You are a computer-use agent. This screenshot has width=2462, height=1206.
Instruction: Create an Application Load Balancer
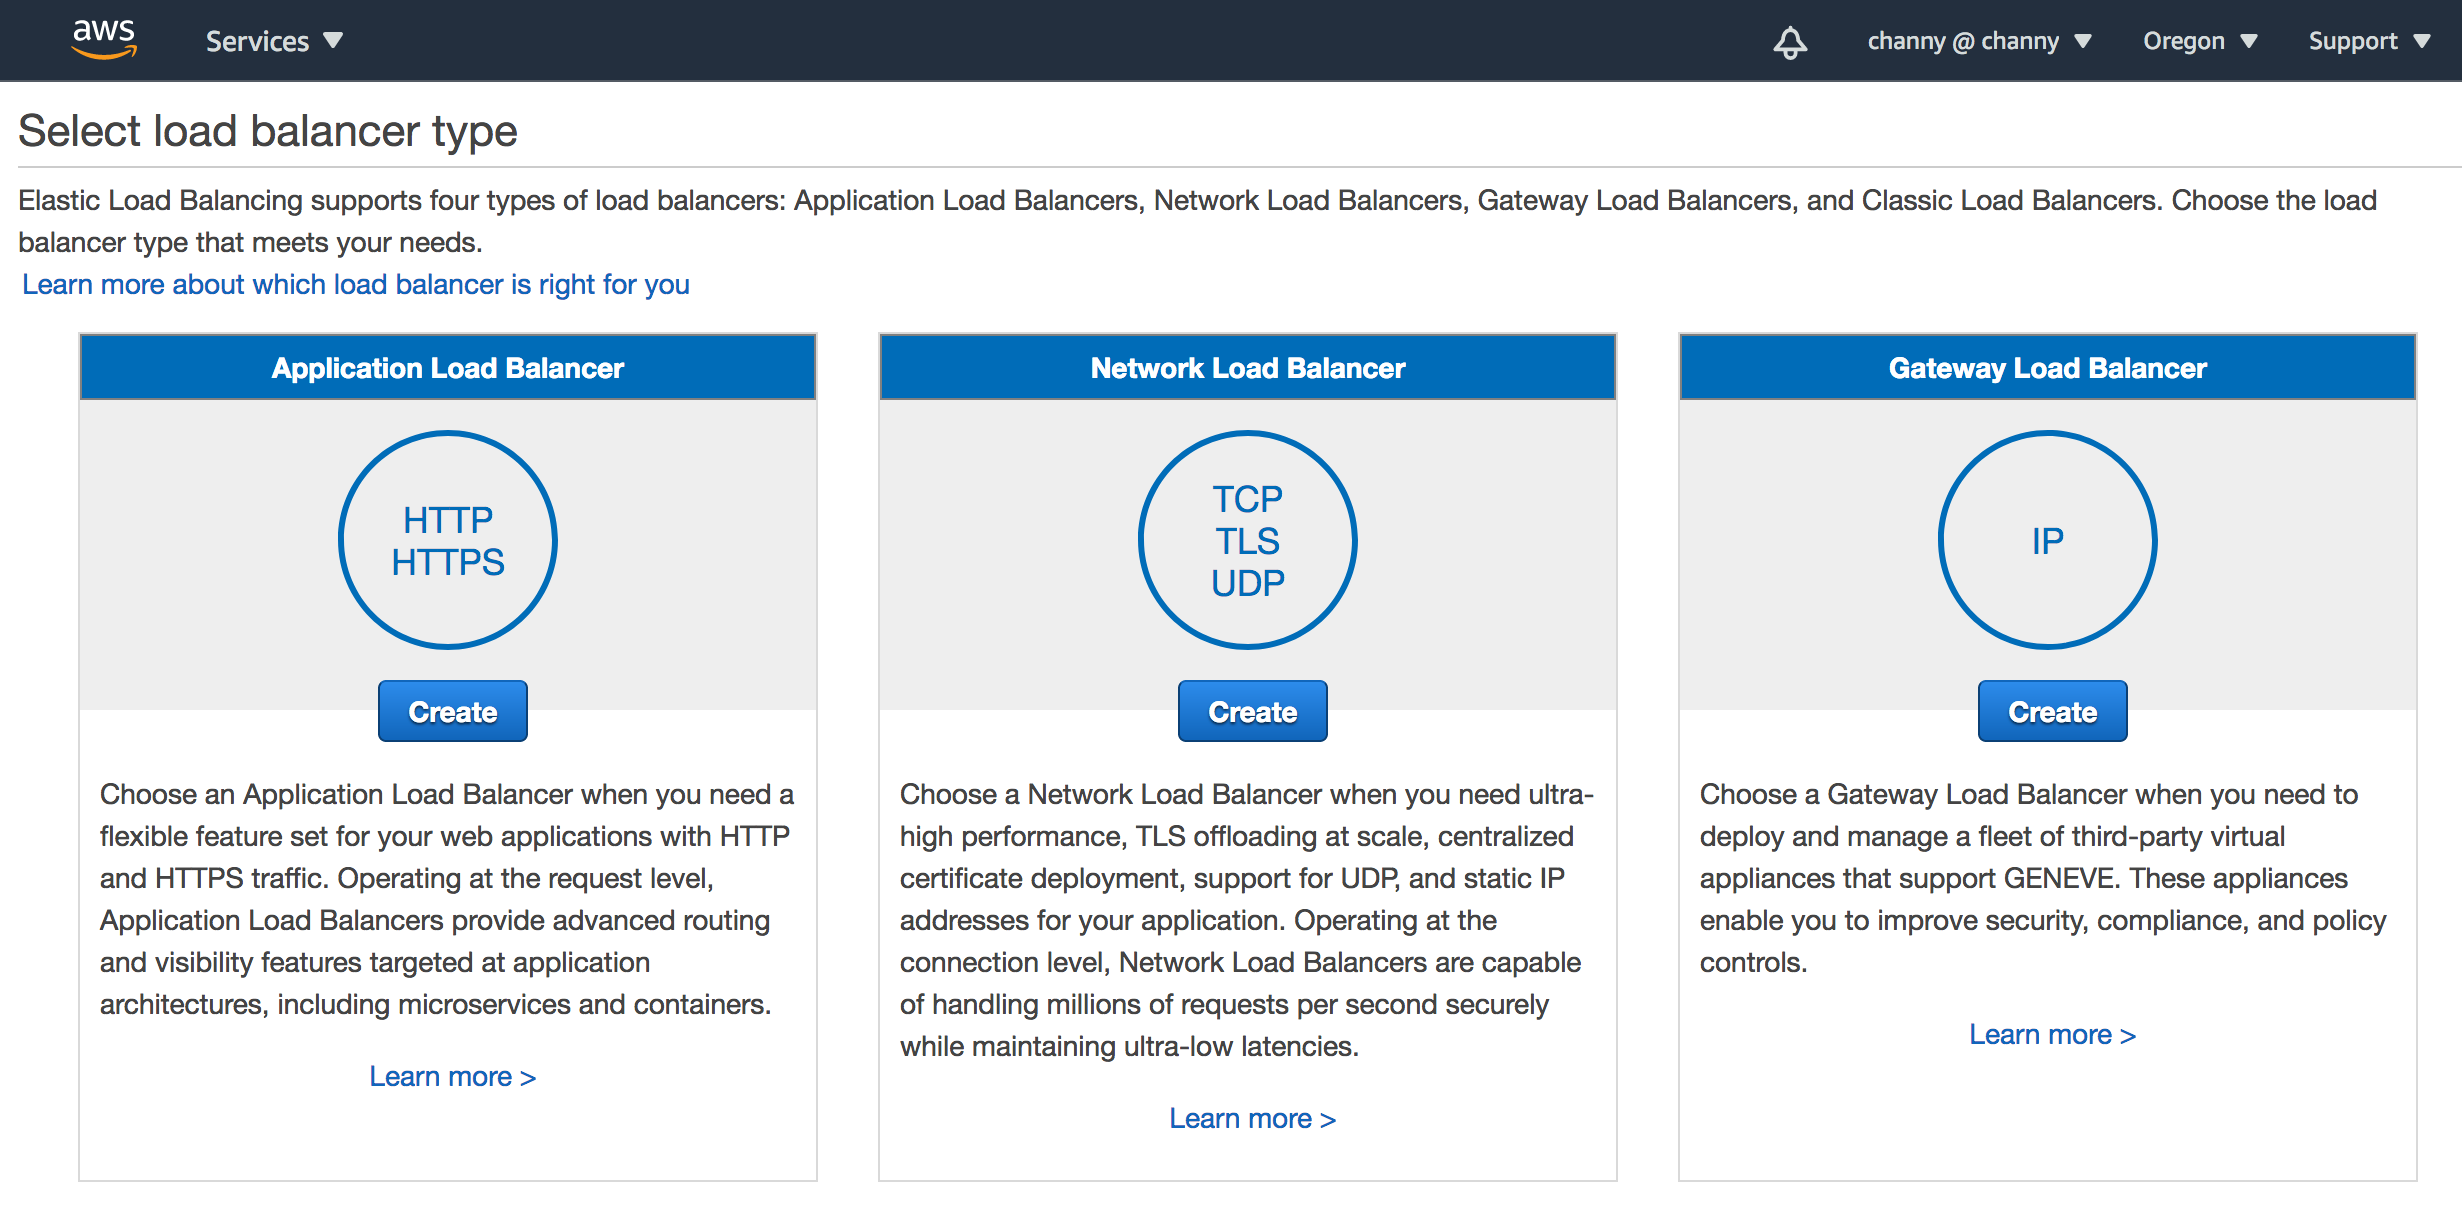(452, 712)
